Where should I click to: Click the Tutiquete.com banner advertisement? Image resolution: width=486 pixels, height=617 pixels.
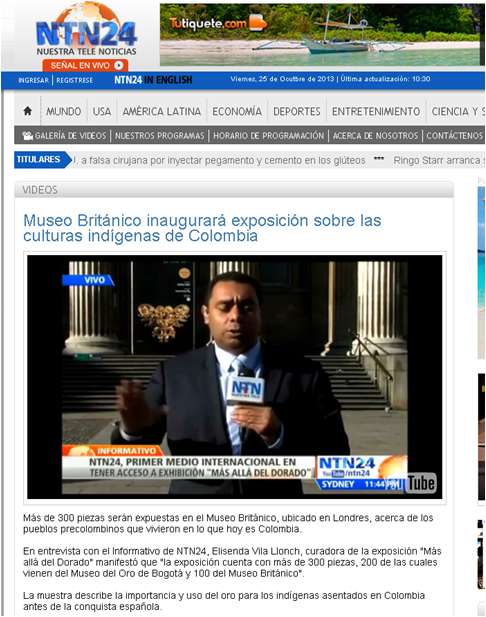(x=322, y=35)
